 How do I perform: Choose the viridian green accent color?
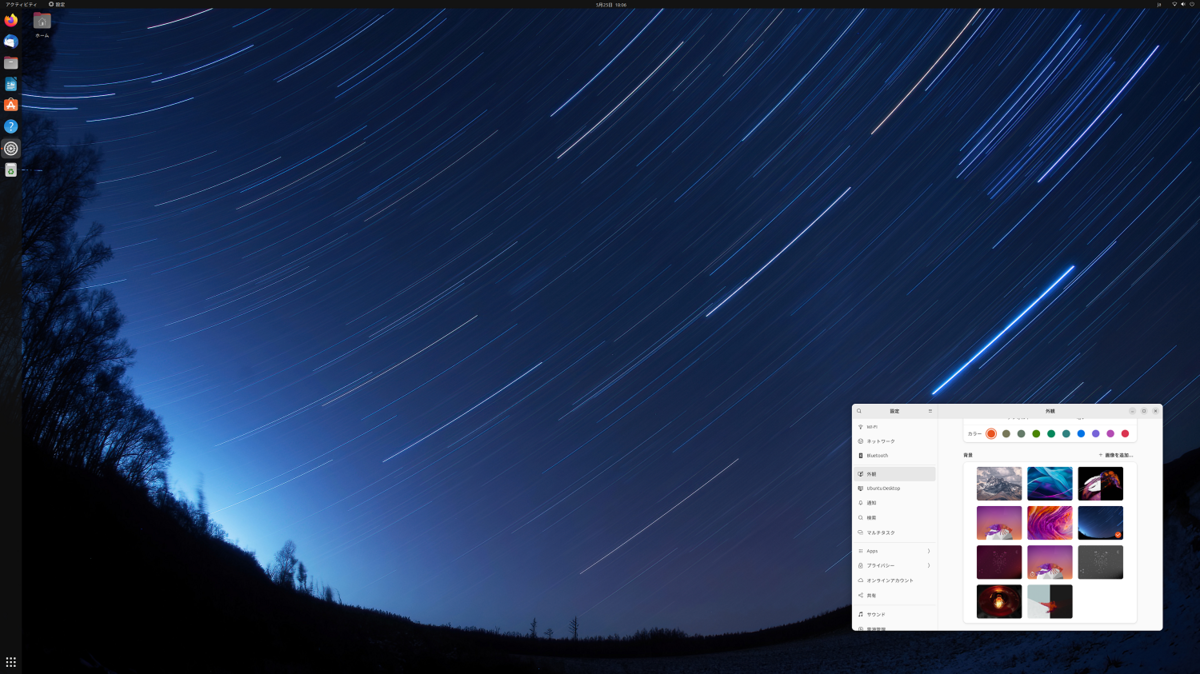[x=1051, y=434]
